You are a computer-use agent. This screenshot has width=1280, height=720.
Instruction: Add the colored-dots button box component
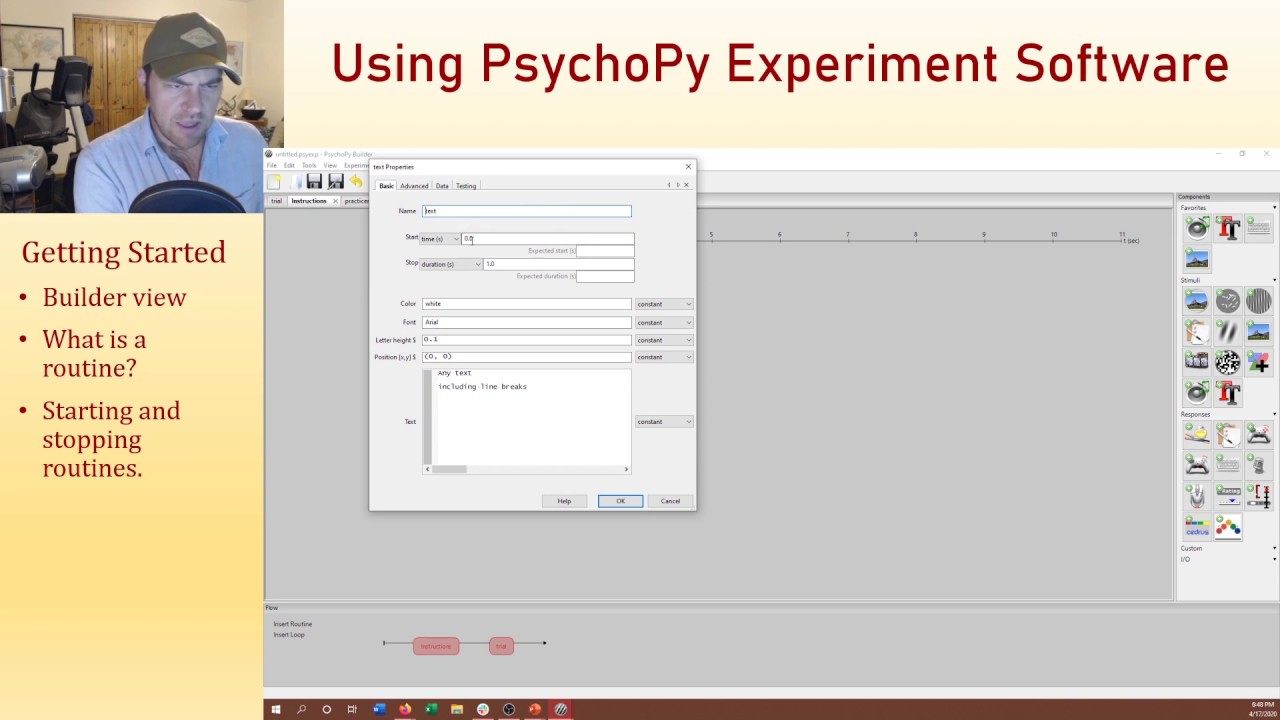click(x=1228, y=527)
